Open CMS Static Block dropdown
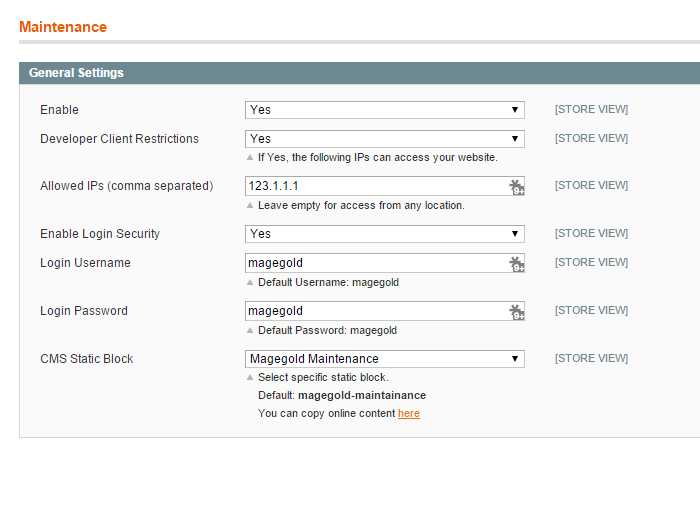Screen dimensions: 700x516 pos(385,359)
